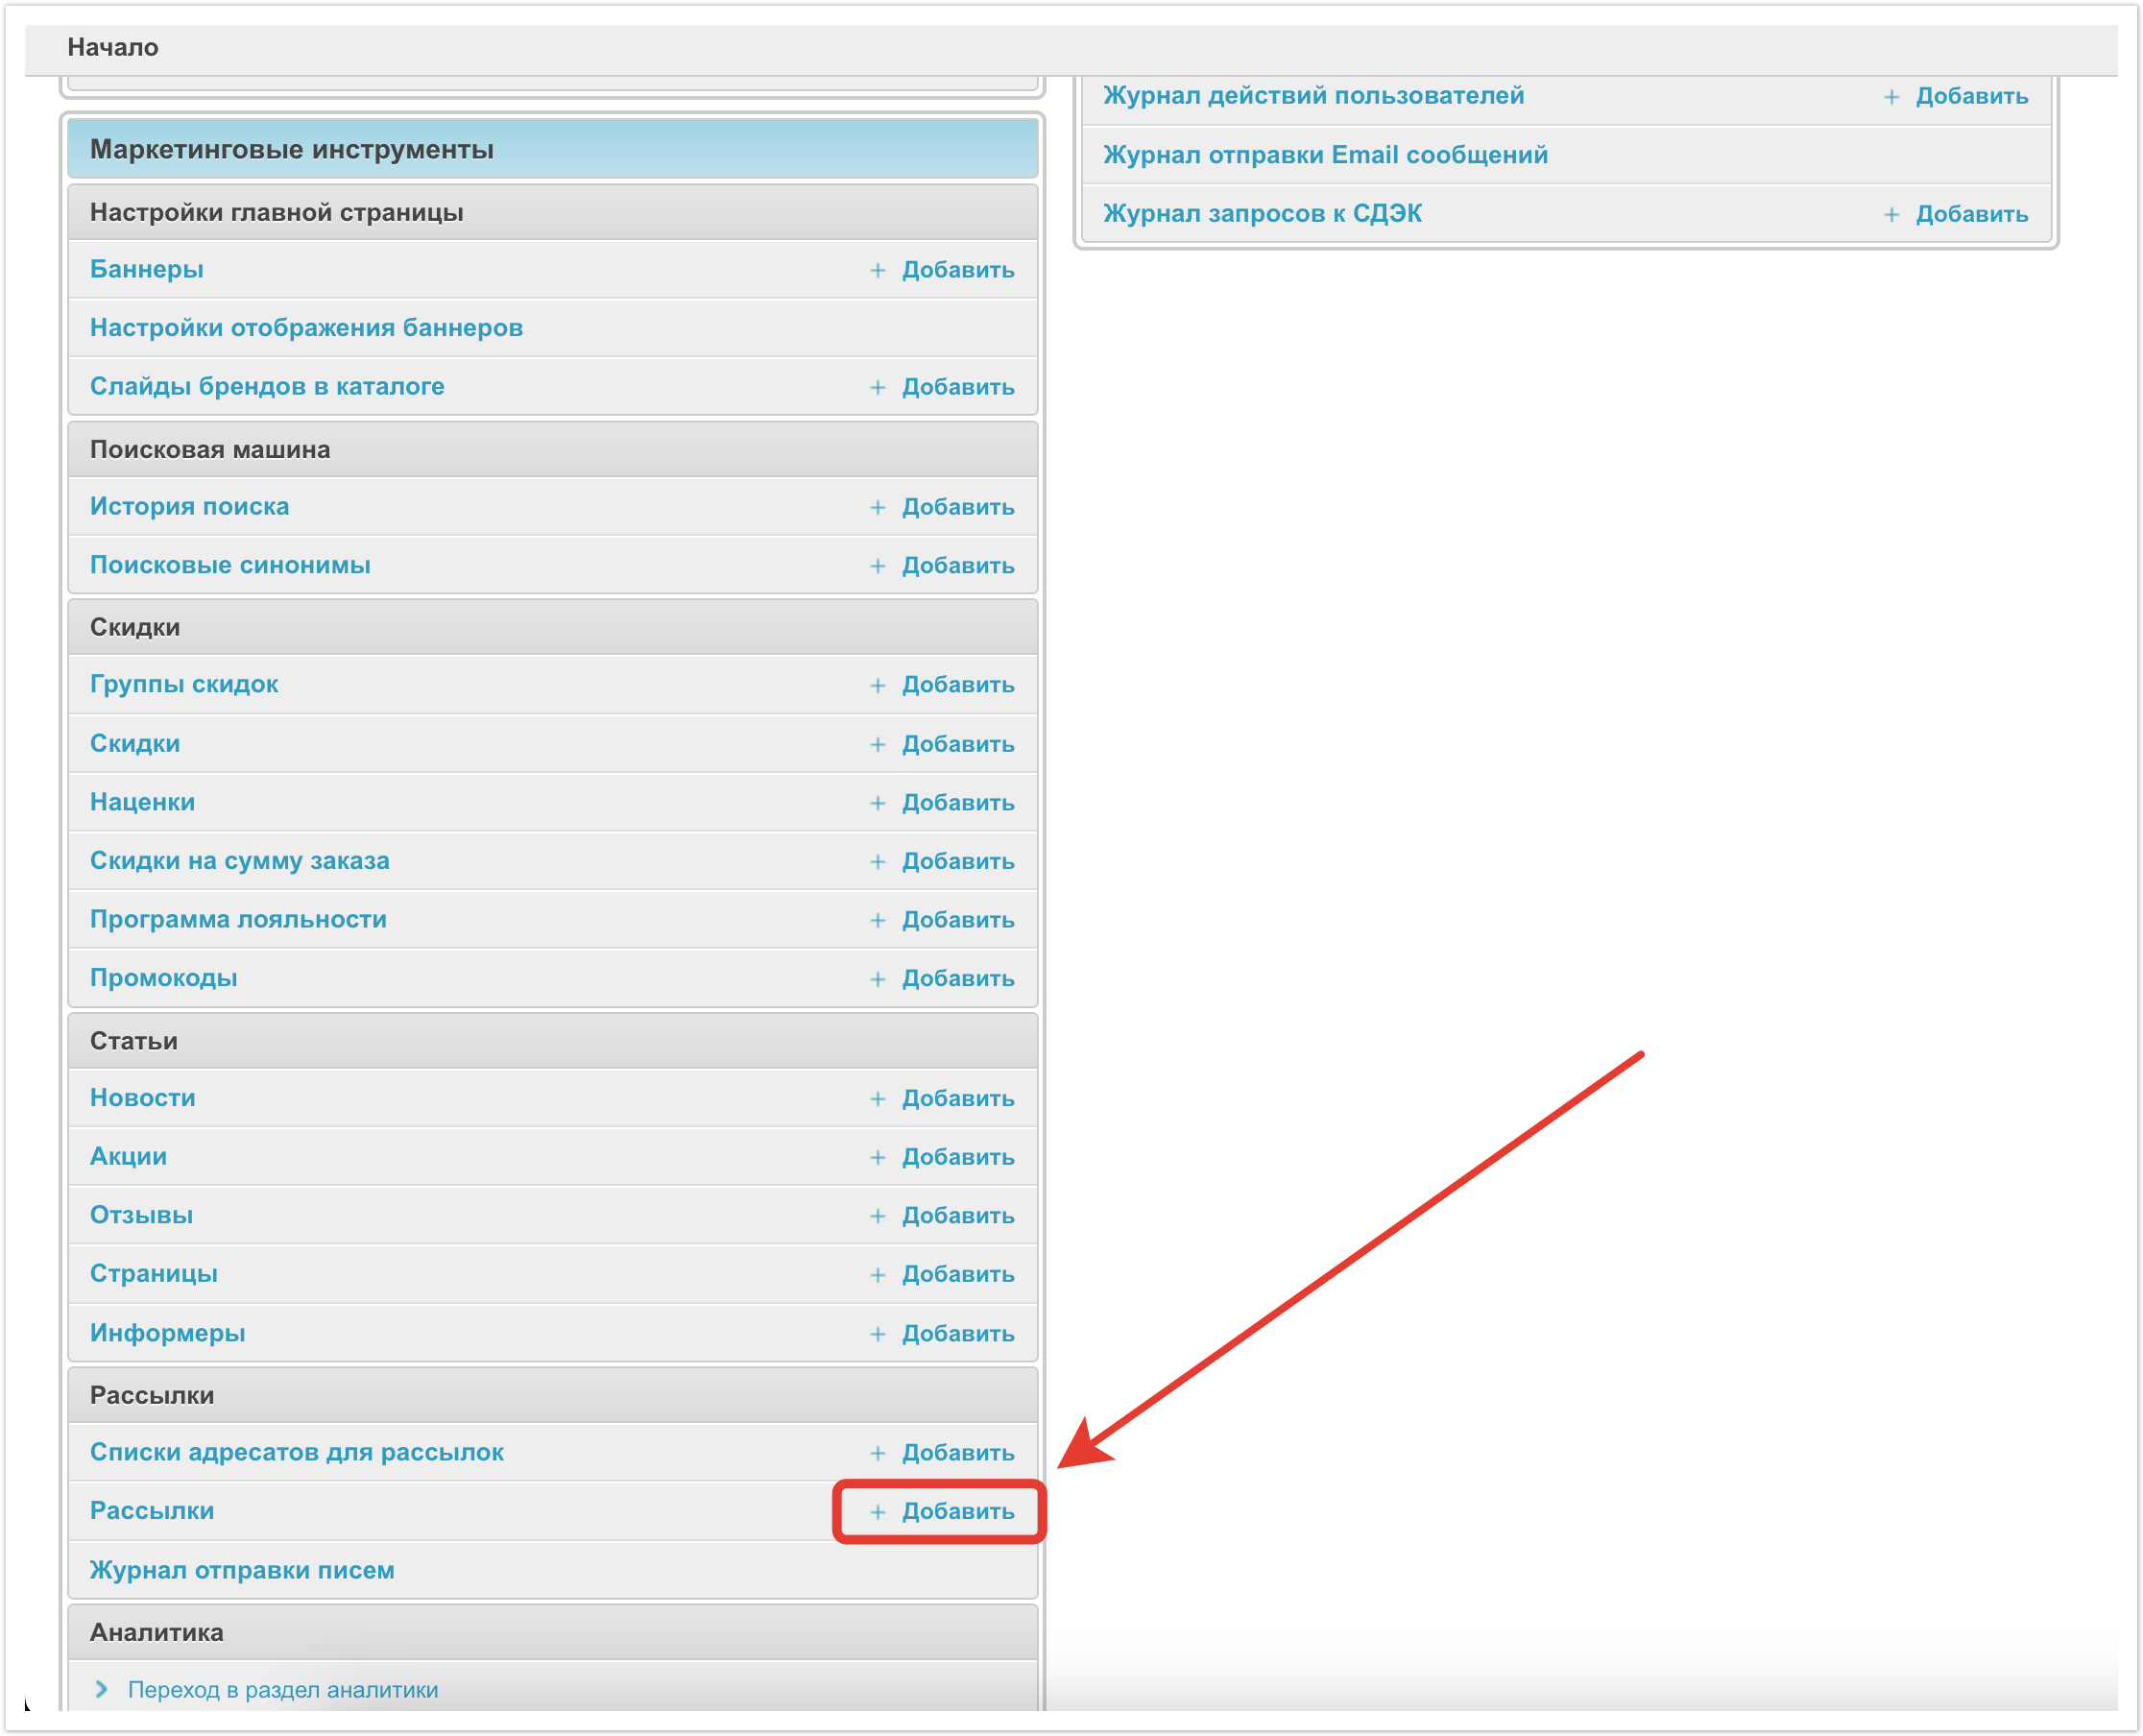Click plus icon beside Журнал запросов к СДЭК
The height and width of the screenshot is (1736, 2143).
1891,214
